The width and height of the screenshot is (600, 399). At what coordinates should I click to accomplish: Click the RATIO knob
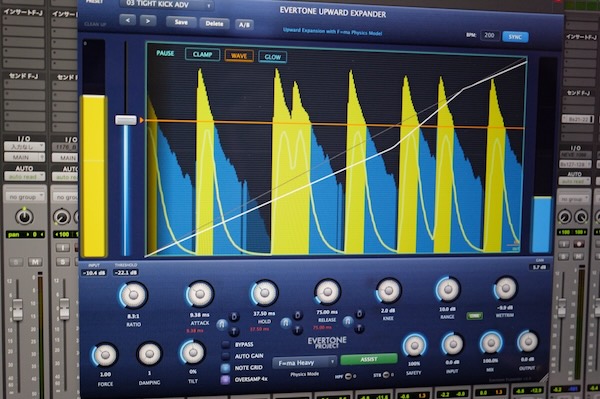[x=133, y=295]
